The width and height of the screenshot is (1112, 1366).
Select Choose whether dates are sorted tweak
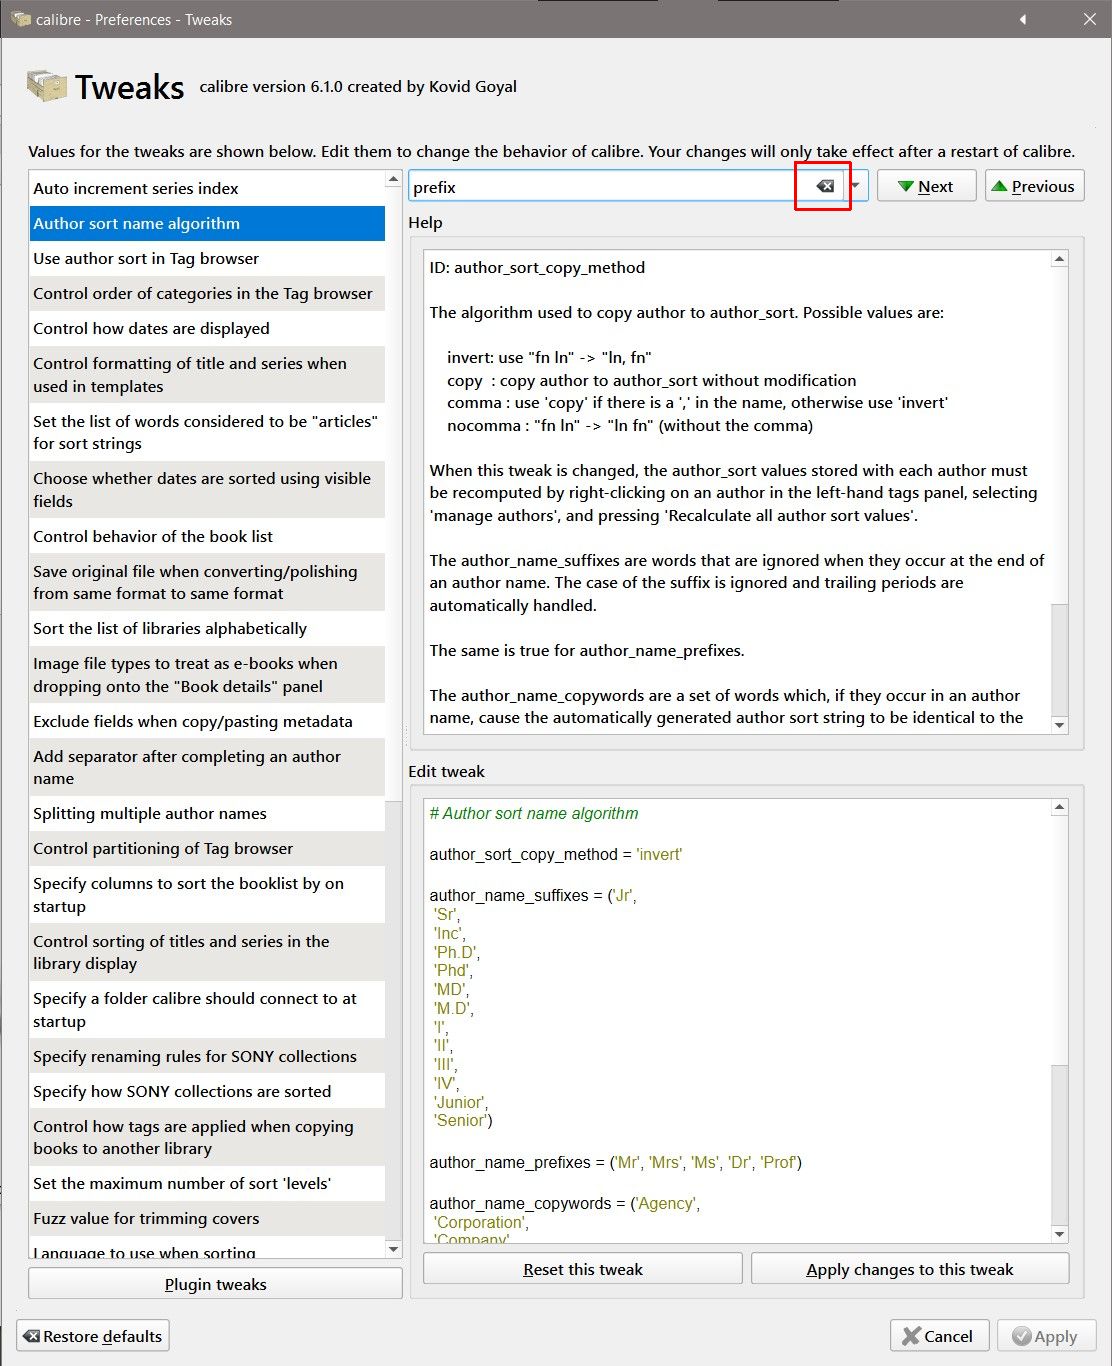pos(207,489)
